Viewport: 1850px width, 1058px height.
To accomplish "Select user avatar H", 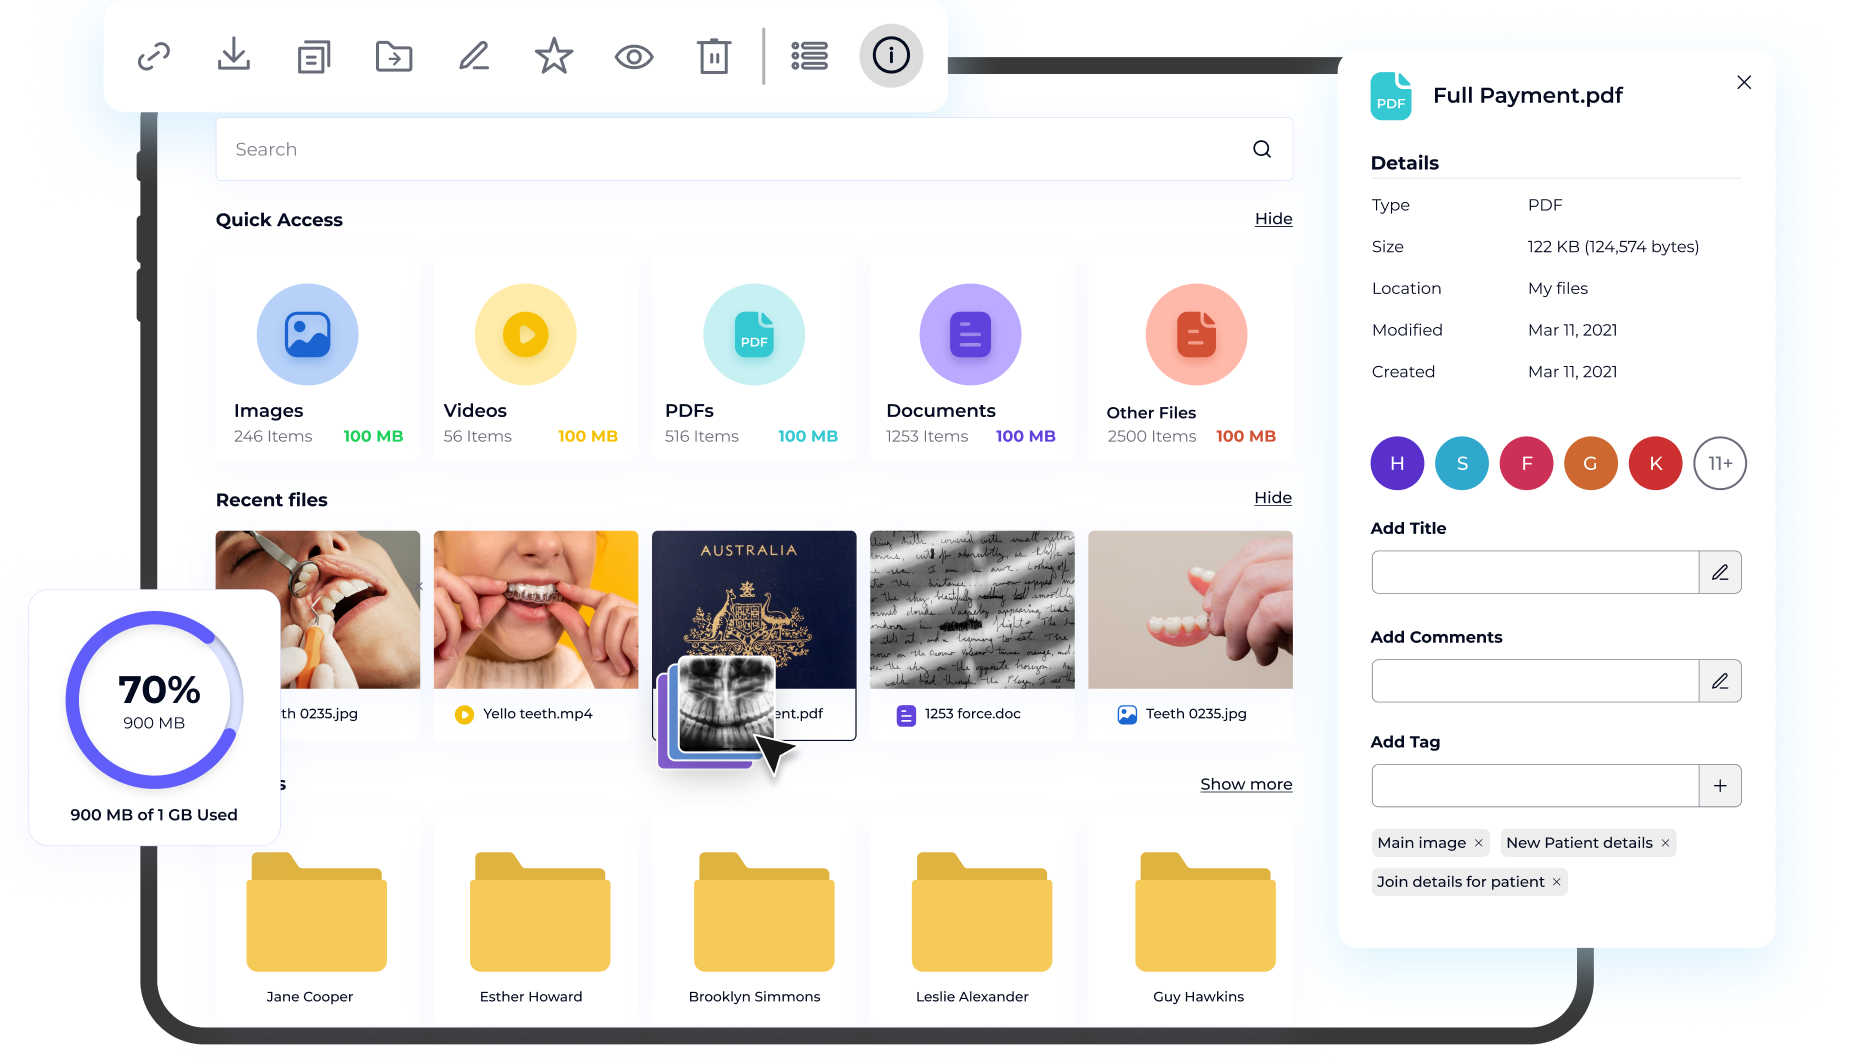I will (x=1397, y=463).
